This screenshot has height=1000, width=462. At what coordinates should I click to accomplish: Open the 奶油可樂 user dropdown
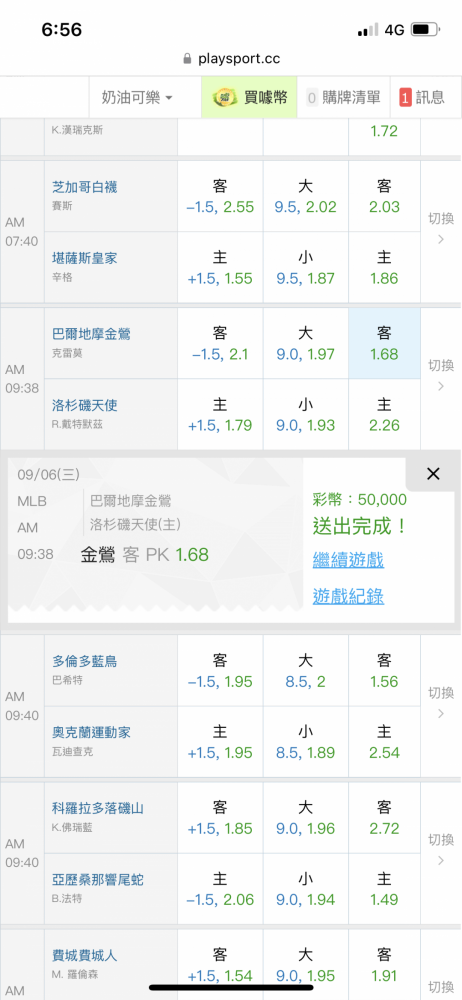pos(137,98)
